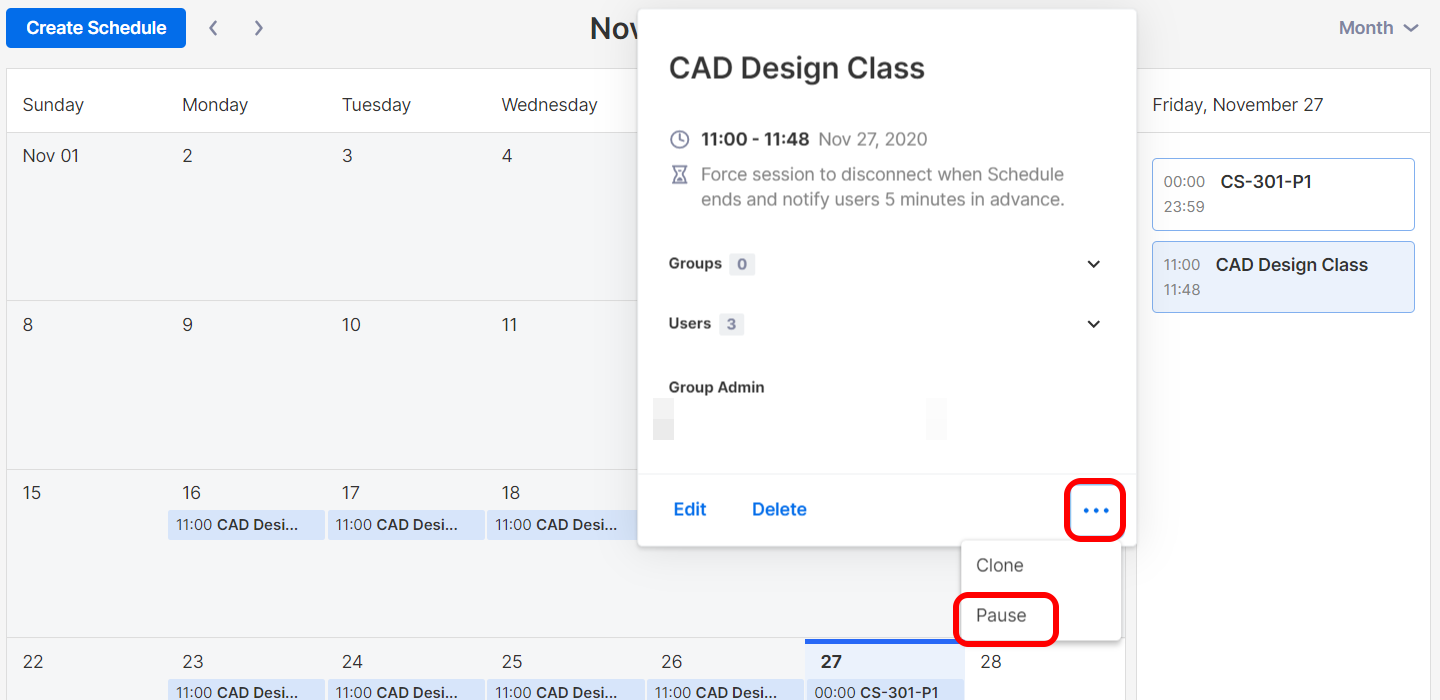Select date 28 in the calendar
The height and width of the screenshot is (700, 1440).
point(991,662)
